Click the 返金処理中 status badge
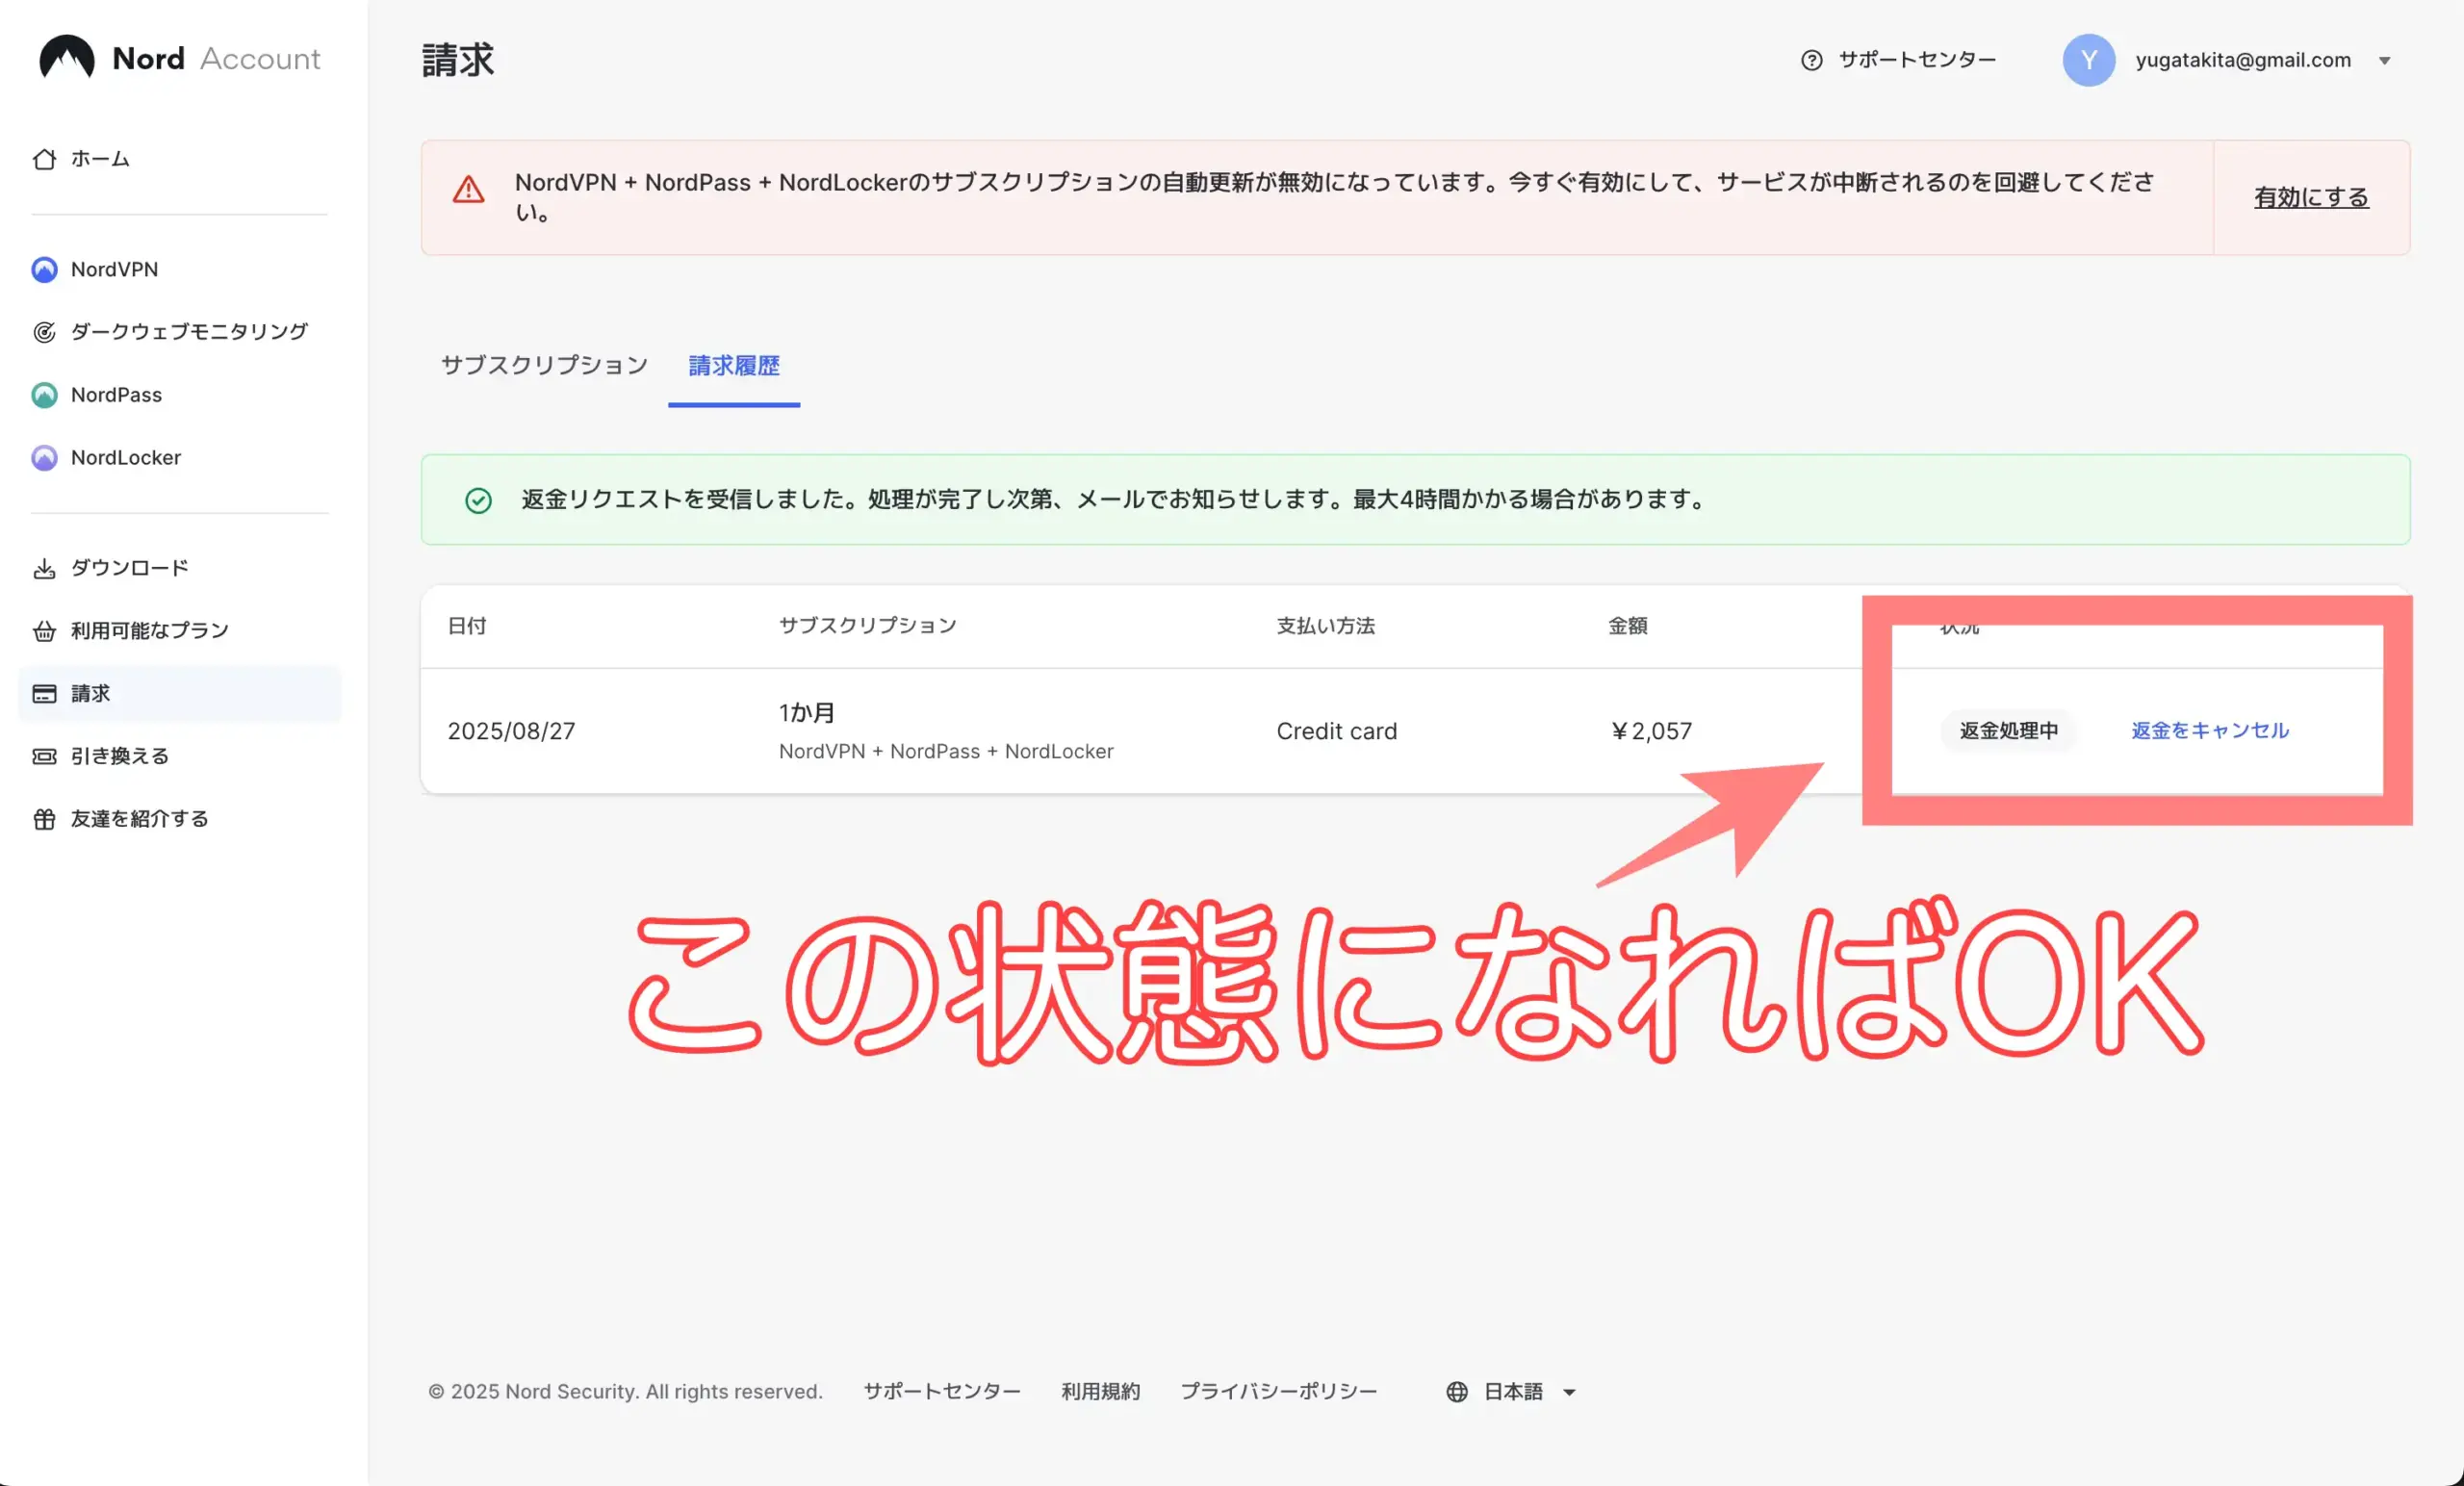This screenshot has width=2464, height=1486. pos(2008,731)
